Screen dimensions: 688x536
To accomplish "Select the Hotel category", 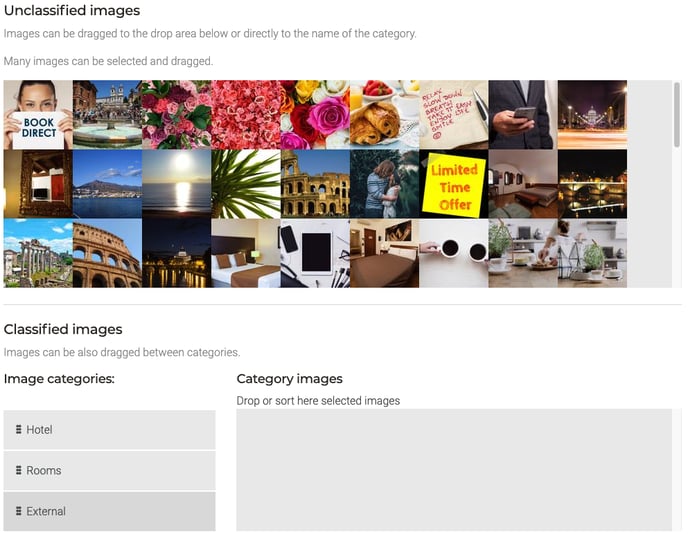I will click(110, 430).
